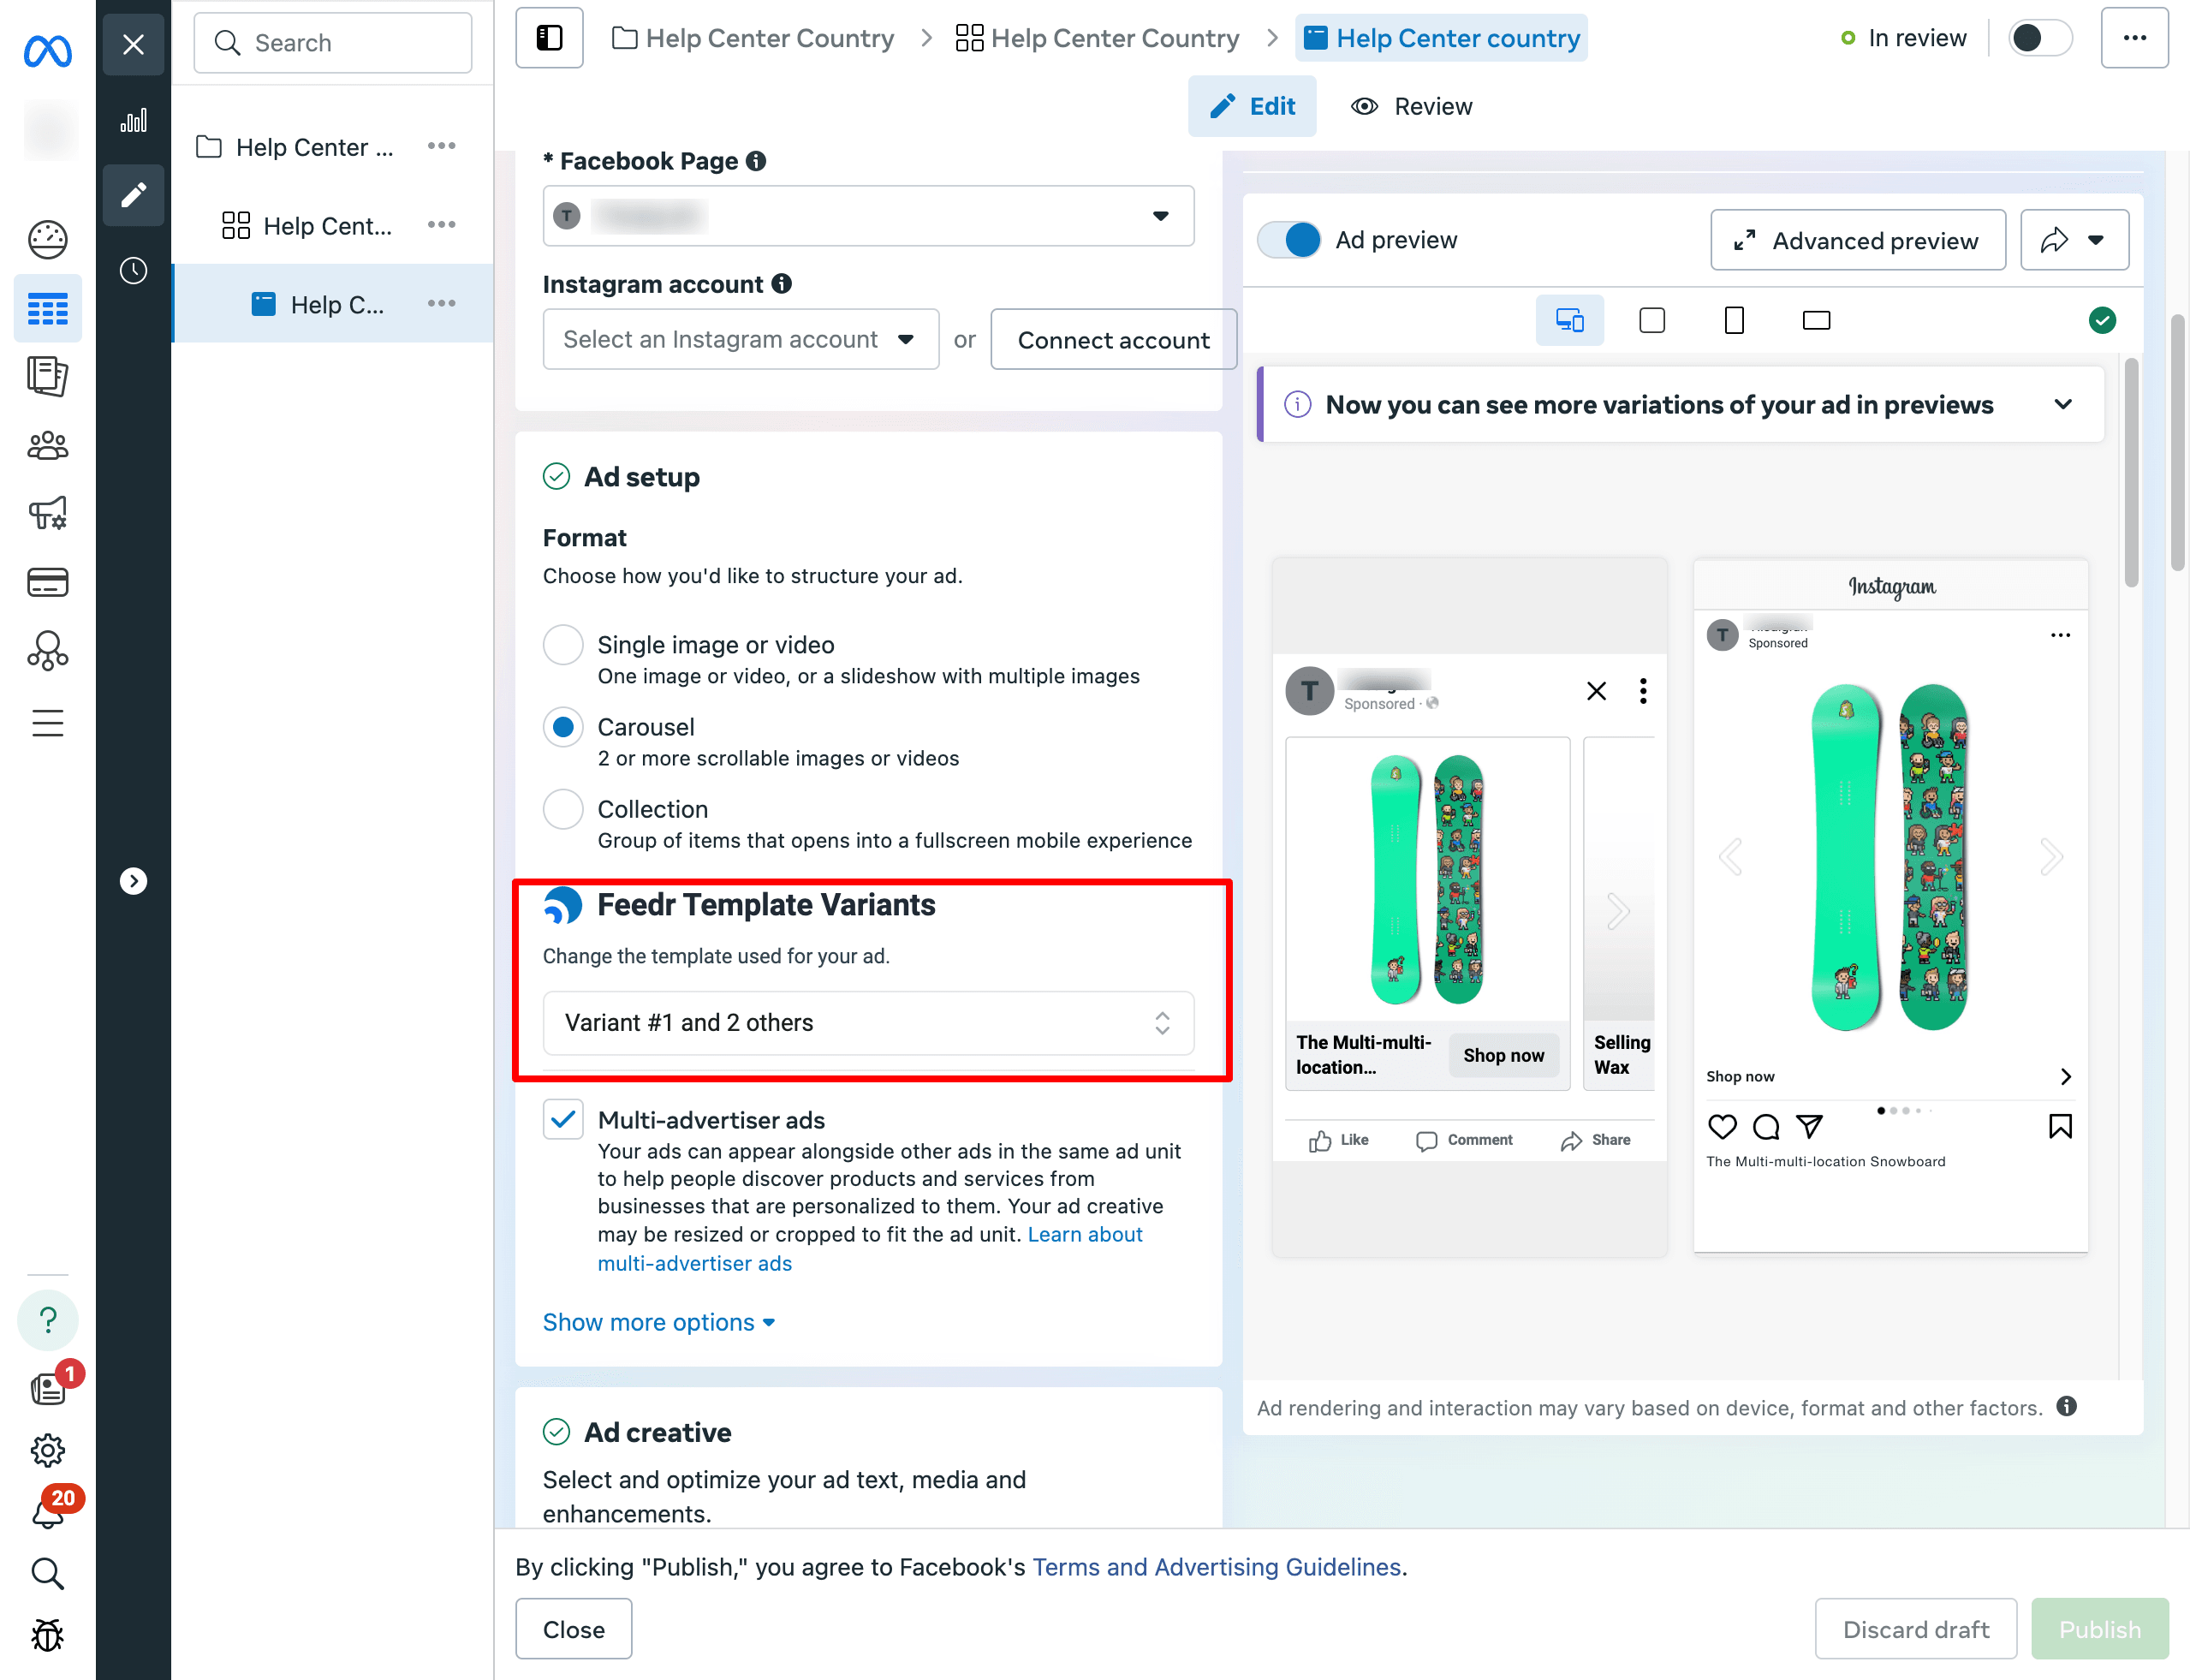Open Terms and Advertising Guidelines link
The width and height of the screenshot is (2190, 1680).
click(1216, 1566)
